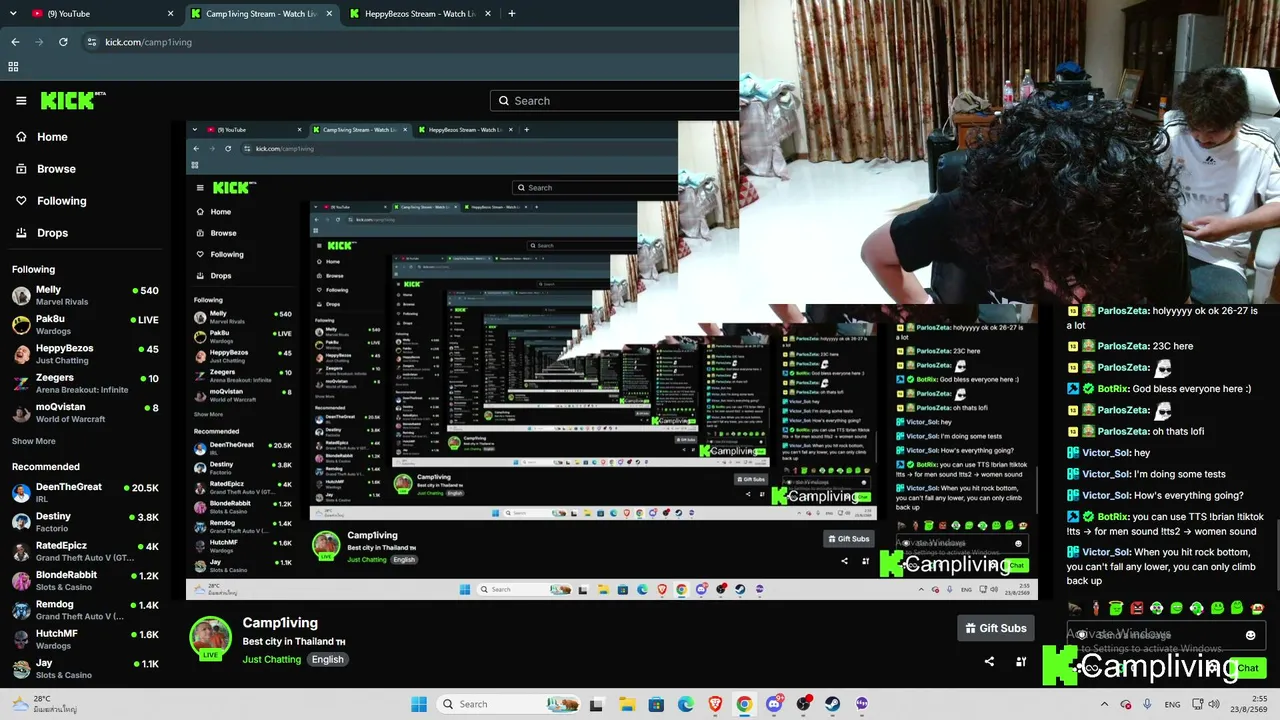The image size is (1280, 720).
Task: Click Victor_Sol username in 'hey' message
Action: 1105,453
